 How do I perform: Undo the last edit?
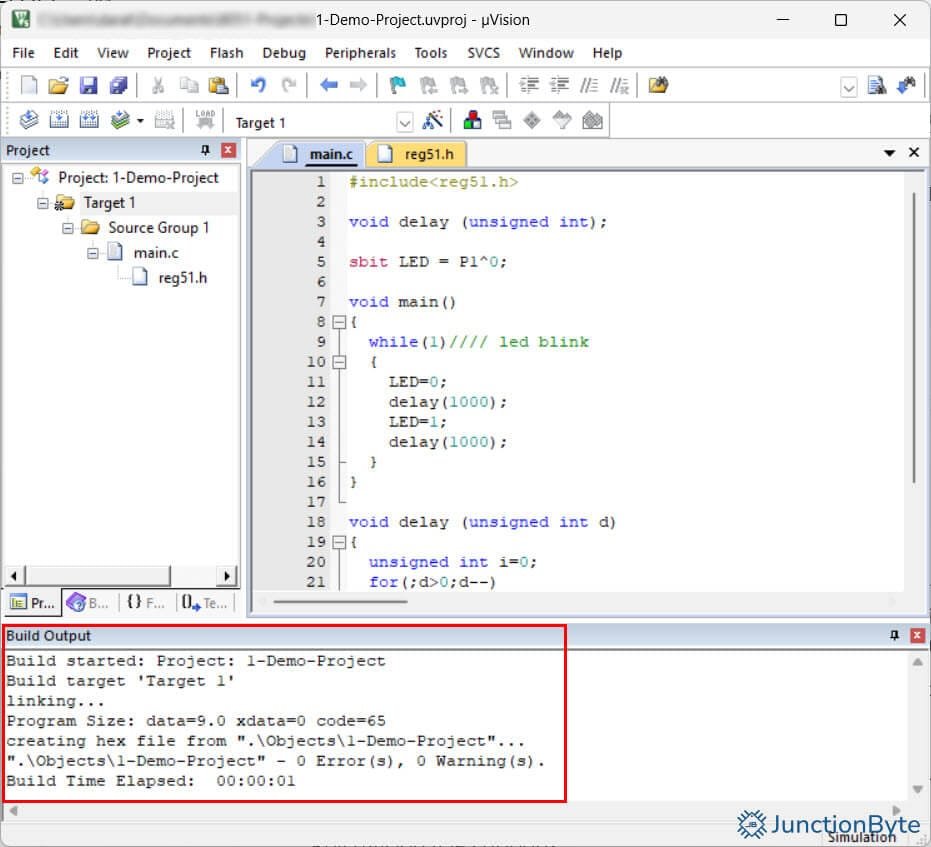click(258, 83)
